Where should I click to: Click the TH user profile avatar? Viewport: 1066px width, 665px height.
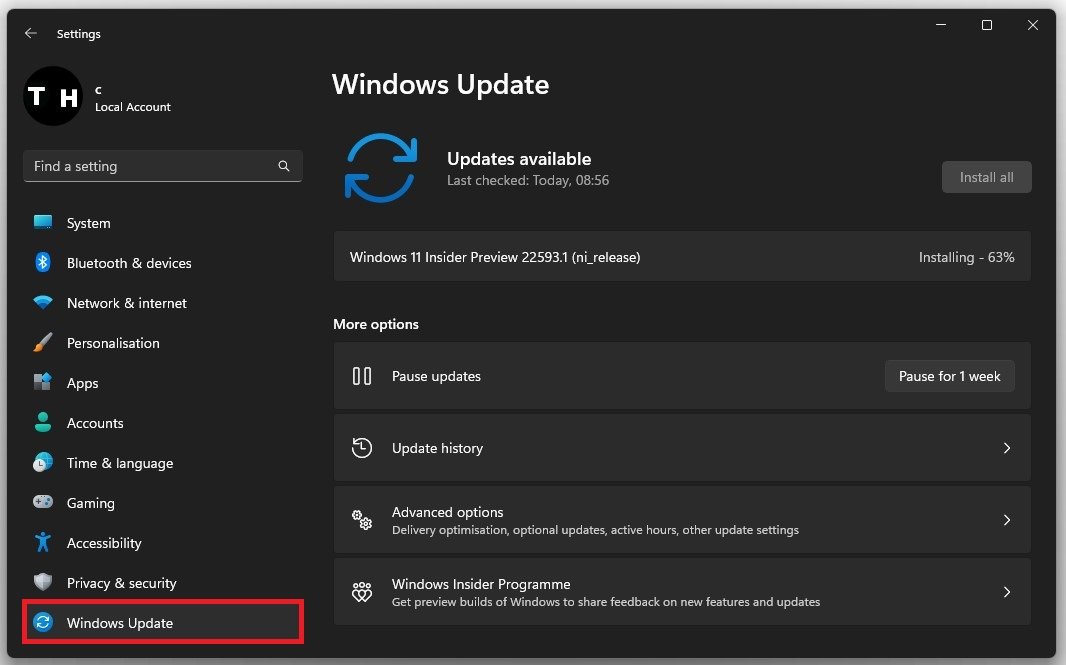[x=53, y=96]
